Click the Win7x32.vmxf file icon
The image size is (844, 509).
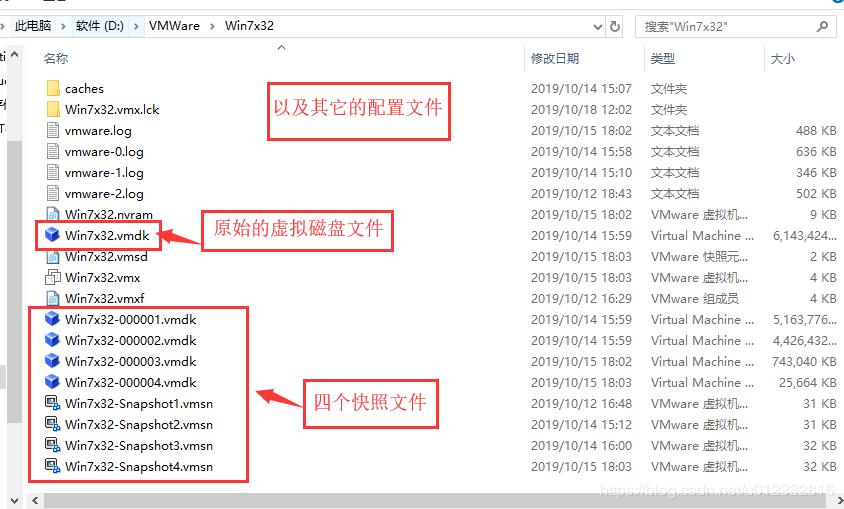click(53, 298)
